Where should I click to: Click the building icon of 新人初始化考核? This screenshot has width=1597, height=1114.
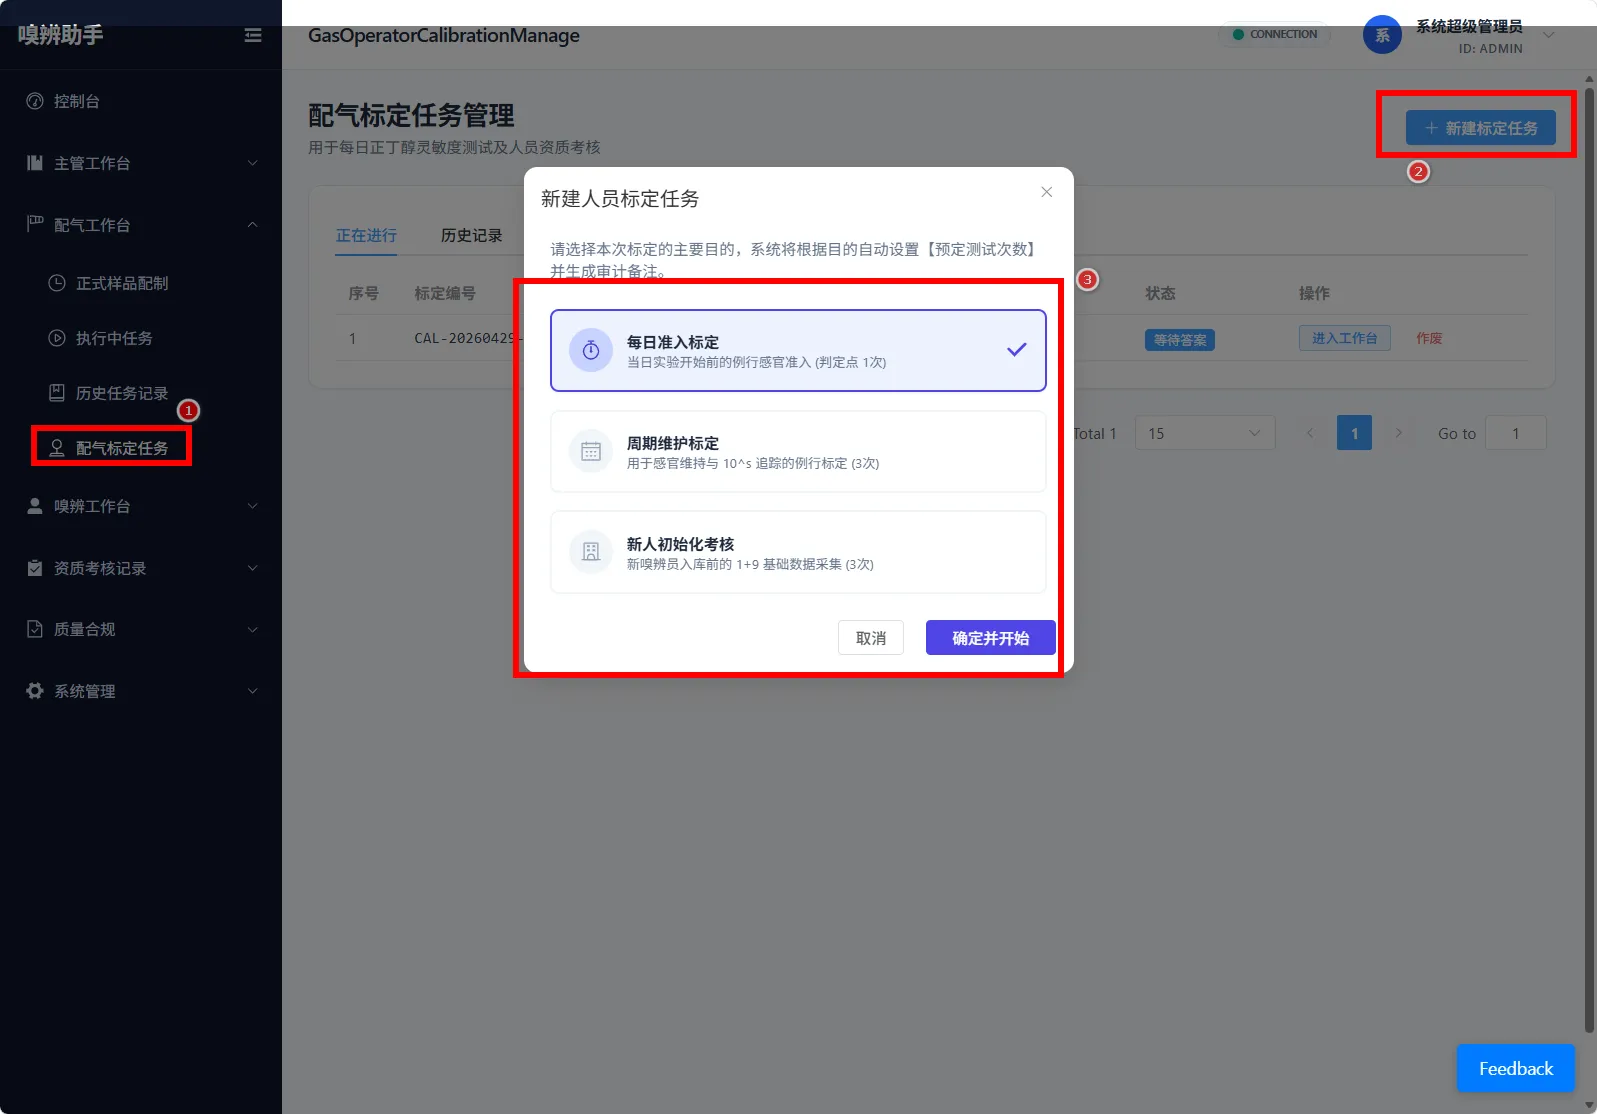pos(591,552)
